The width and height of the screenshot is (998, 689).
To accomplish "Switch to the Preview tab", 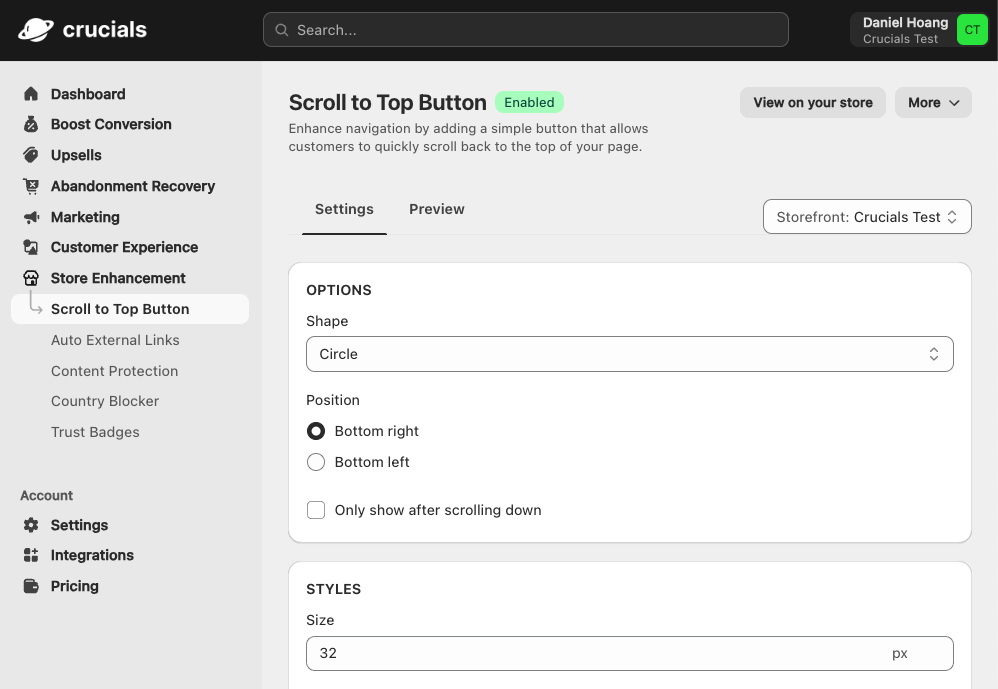I will pos(437,209).
